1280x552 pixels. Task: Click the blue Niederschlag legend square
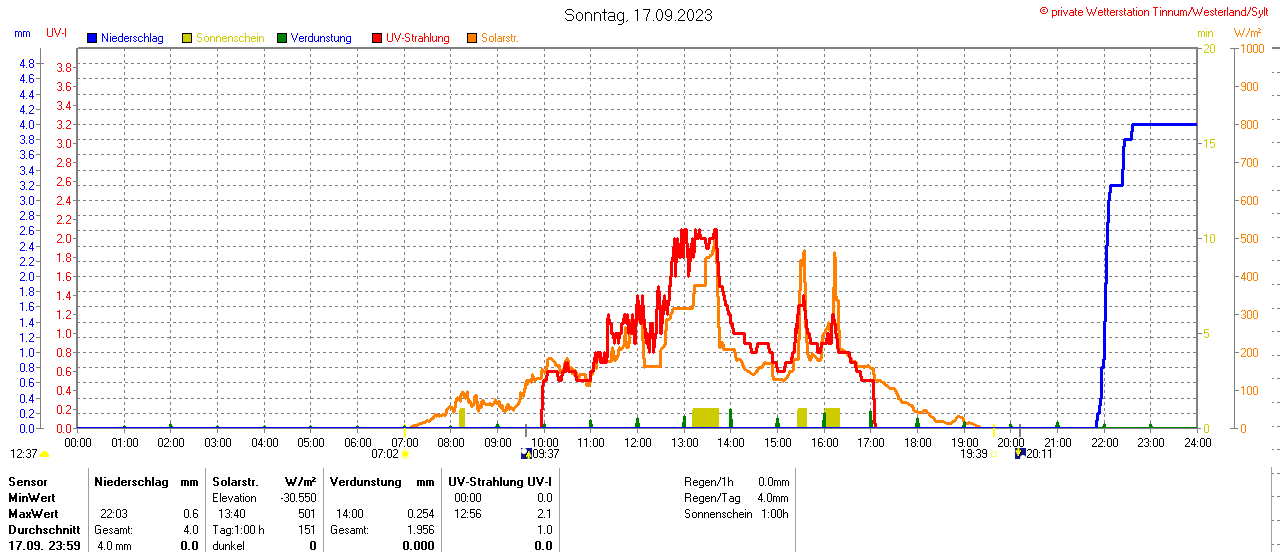[92, 38]
